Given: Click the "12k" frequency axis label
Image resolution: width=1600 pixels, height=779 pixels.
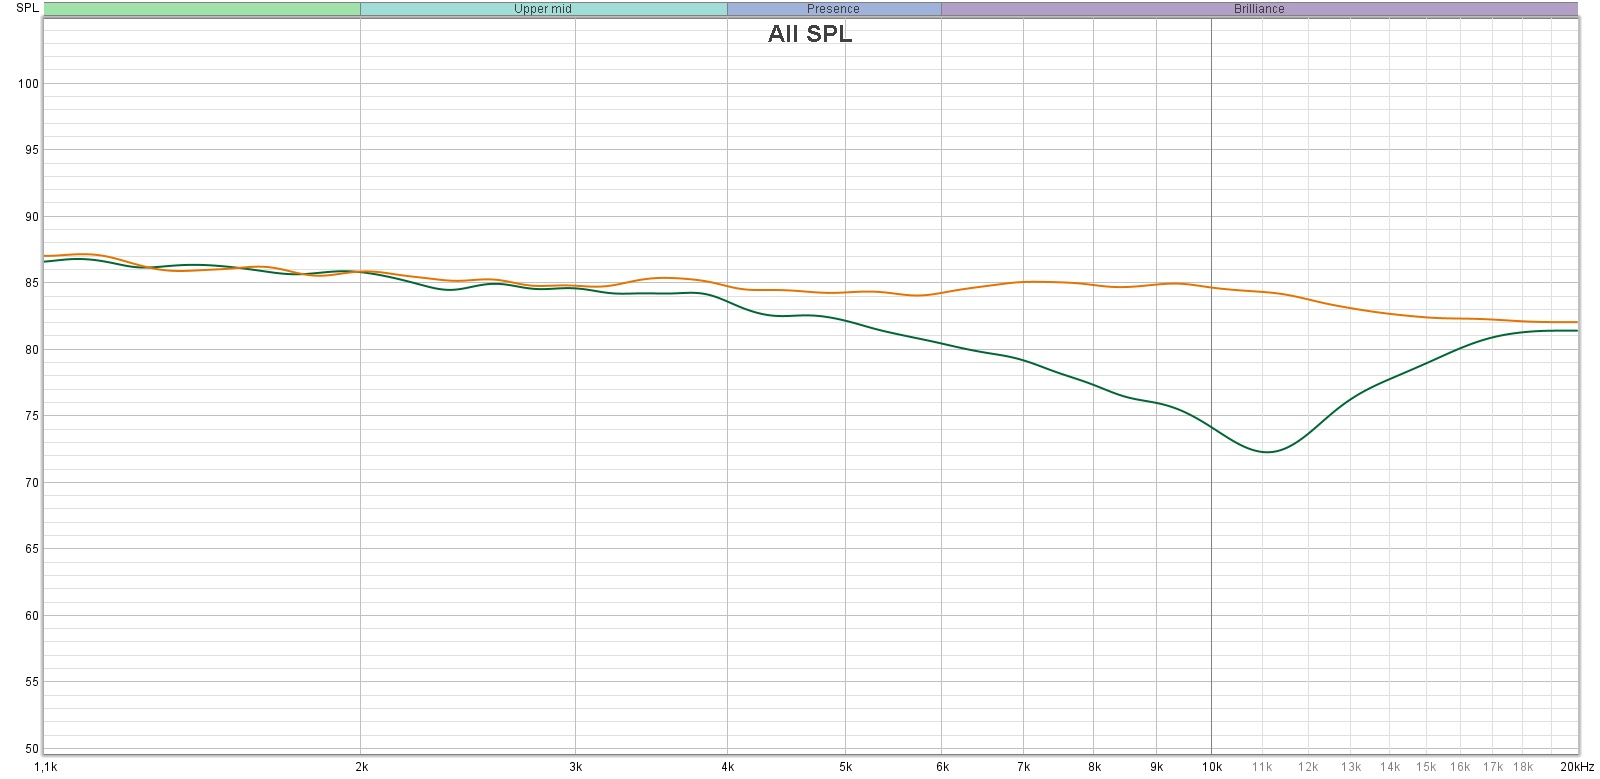Looking at the screenshot, I should [x=1308, y=767].
